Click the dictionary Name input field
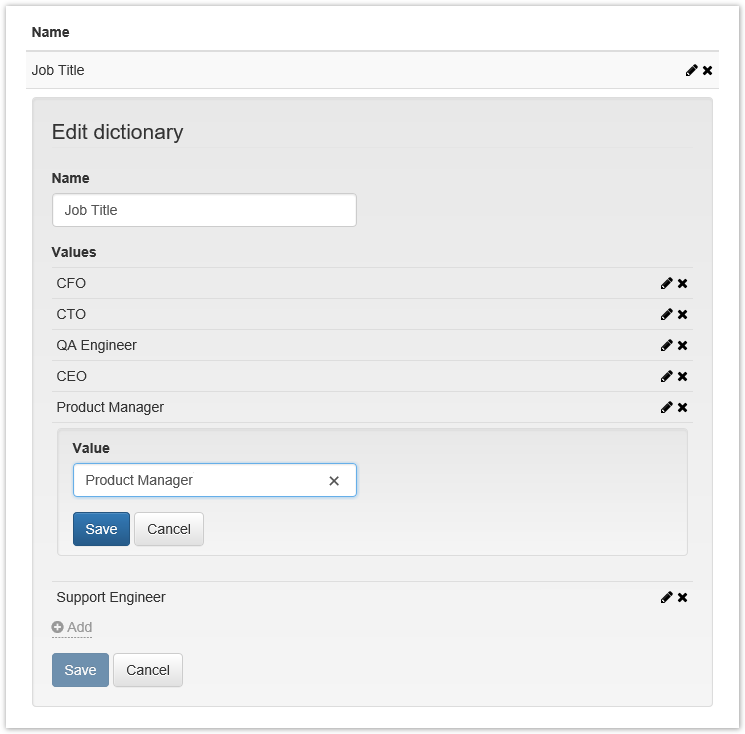745x734 pixels. pyautogui.click(x=204, y=210)
